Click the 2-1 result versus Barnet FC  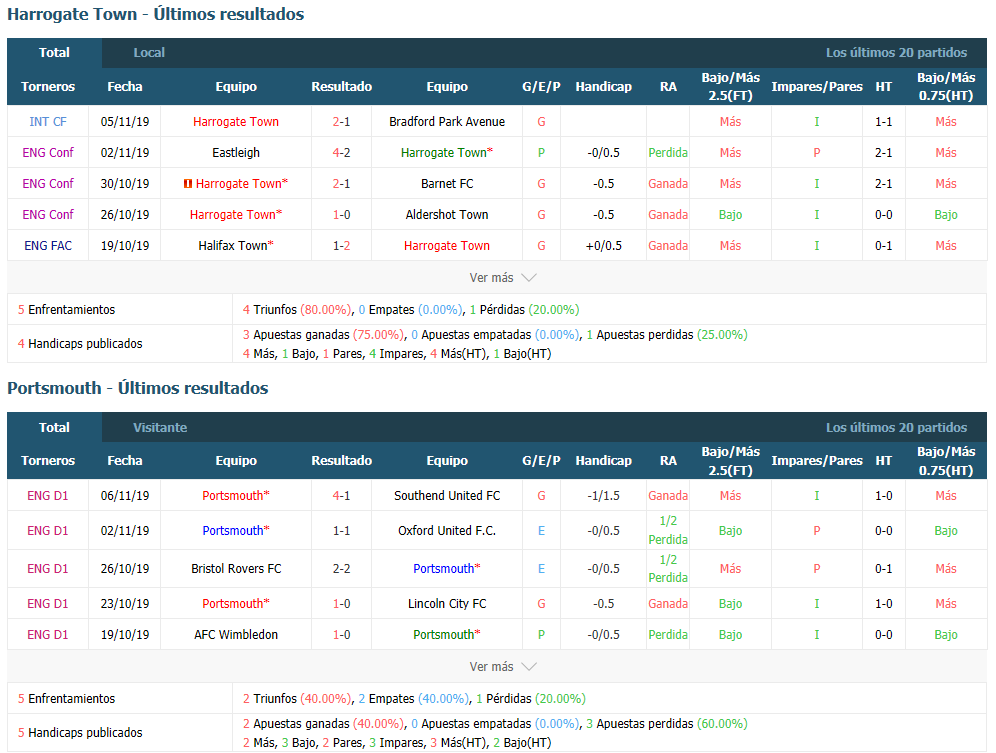click(x=341, y=184)
